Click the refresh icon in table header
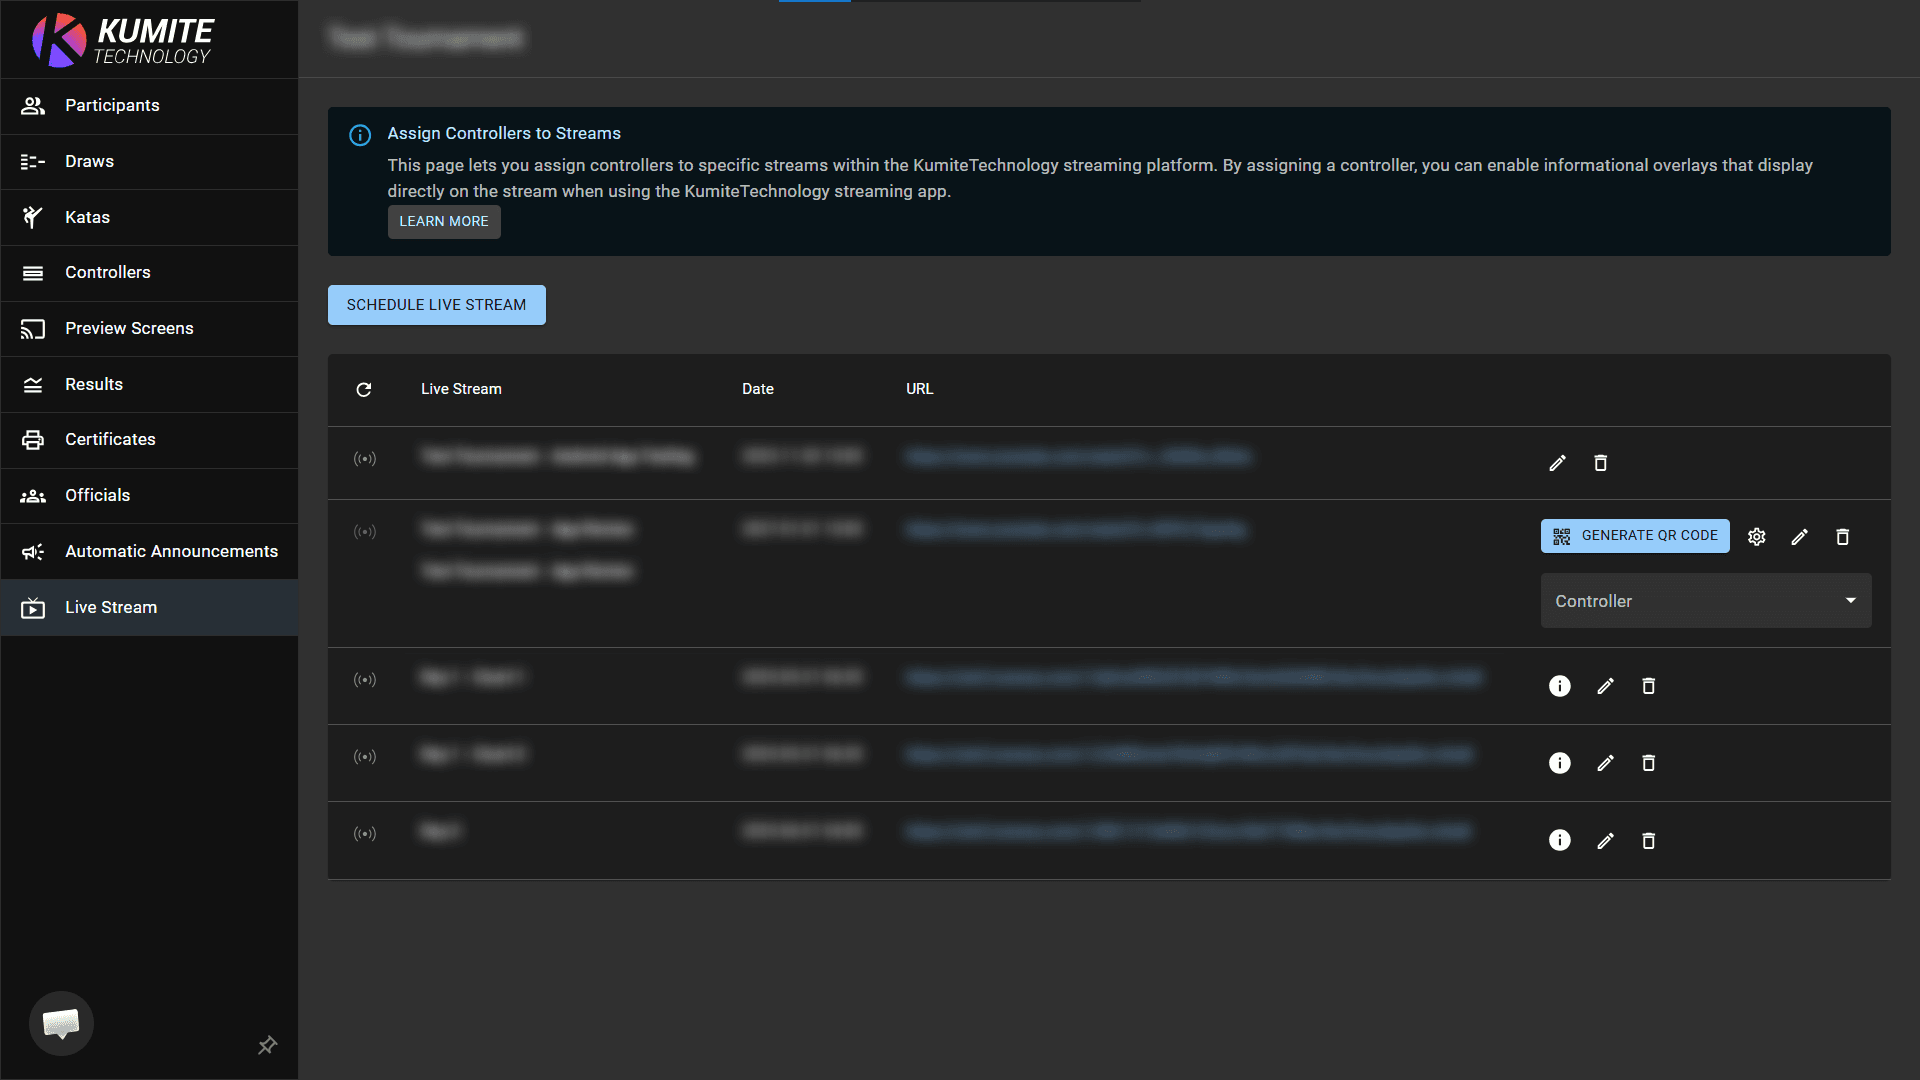The image size is (1920, 1080). pos(364,389)
